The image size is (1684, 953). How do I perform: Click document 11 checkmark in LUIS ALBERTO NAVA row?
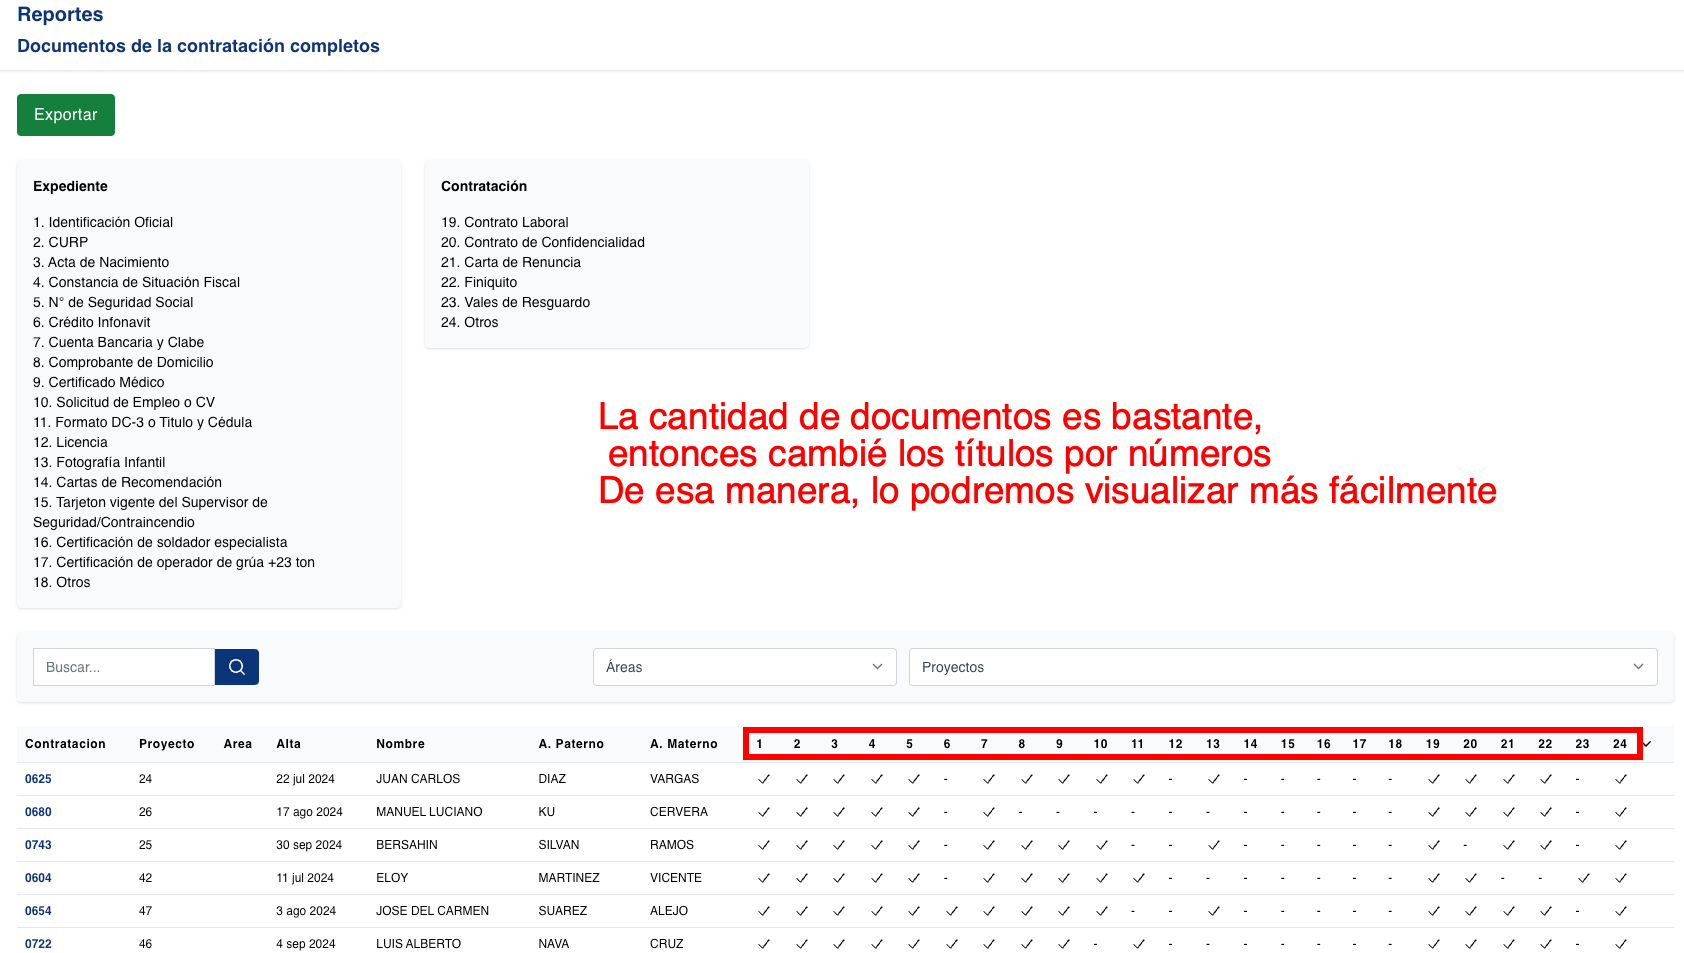[1138, 943]
